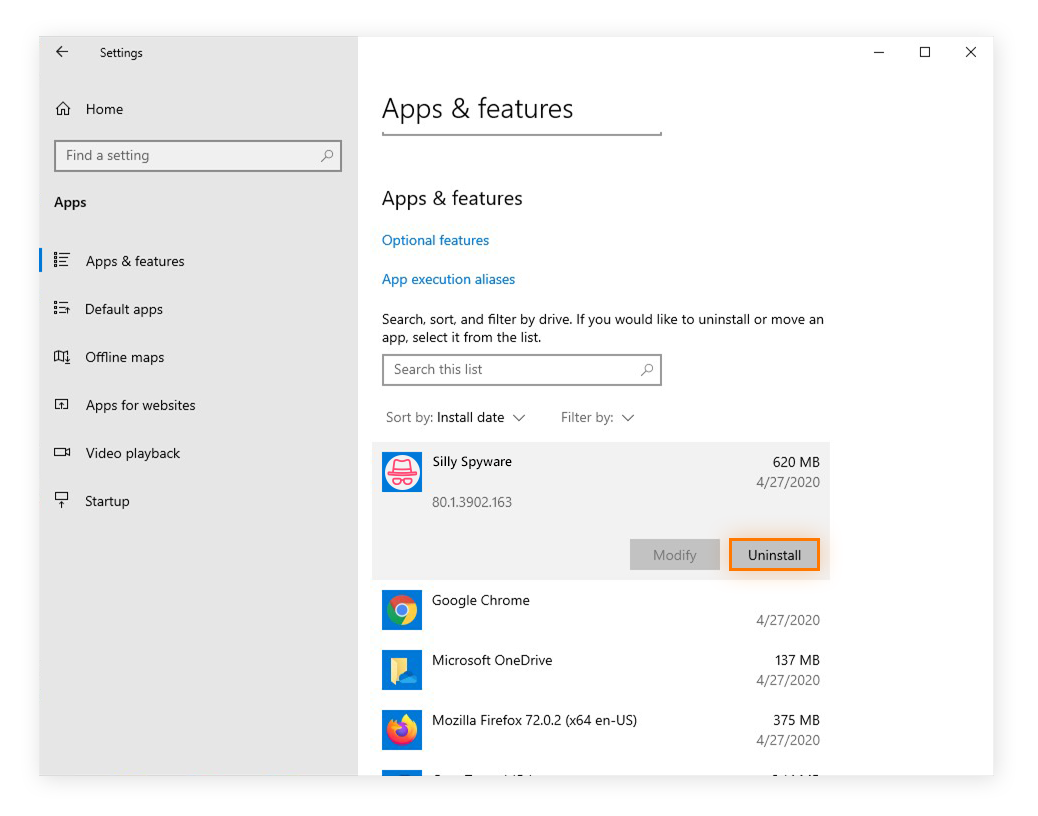Screen dimensions: 1038x816
Task: Open the Optional features link
Action: (x=435, y=240)
